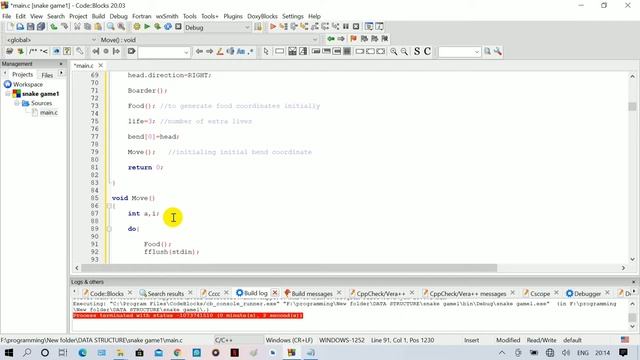Open the Cscope log tab

click(540, 293)
